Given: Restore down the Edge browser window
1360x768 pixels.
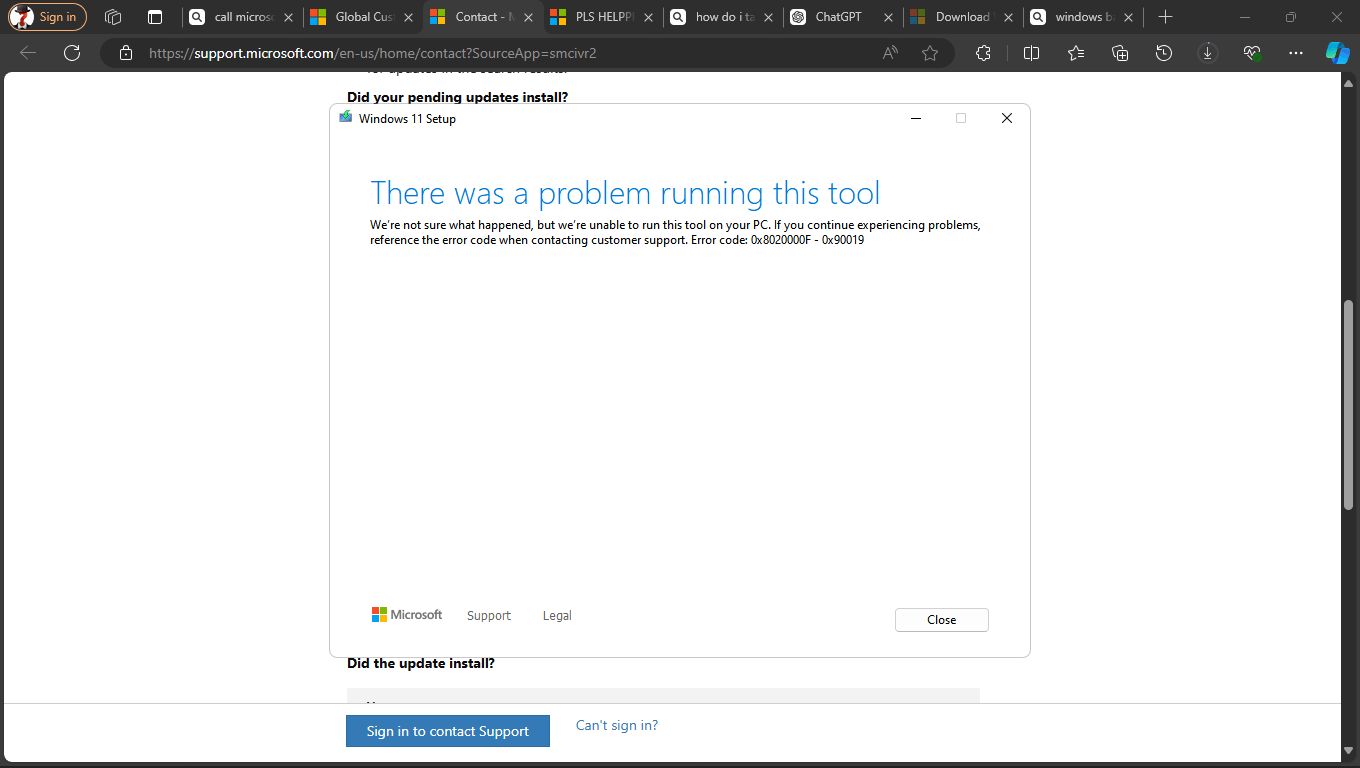Looking at the screenshot, I should (x=1290, y=17).
